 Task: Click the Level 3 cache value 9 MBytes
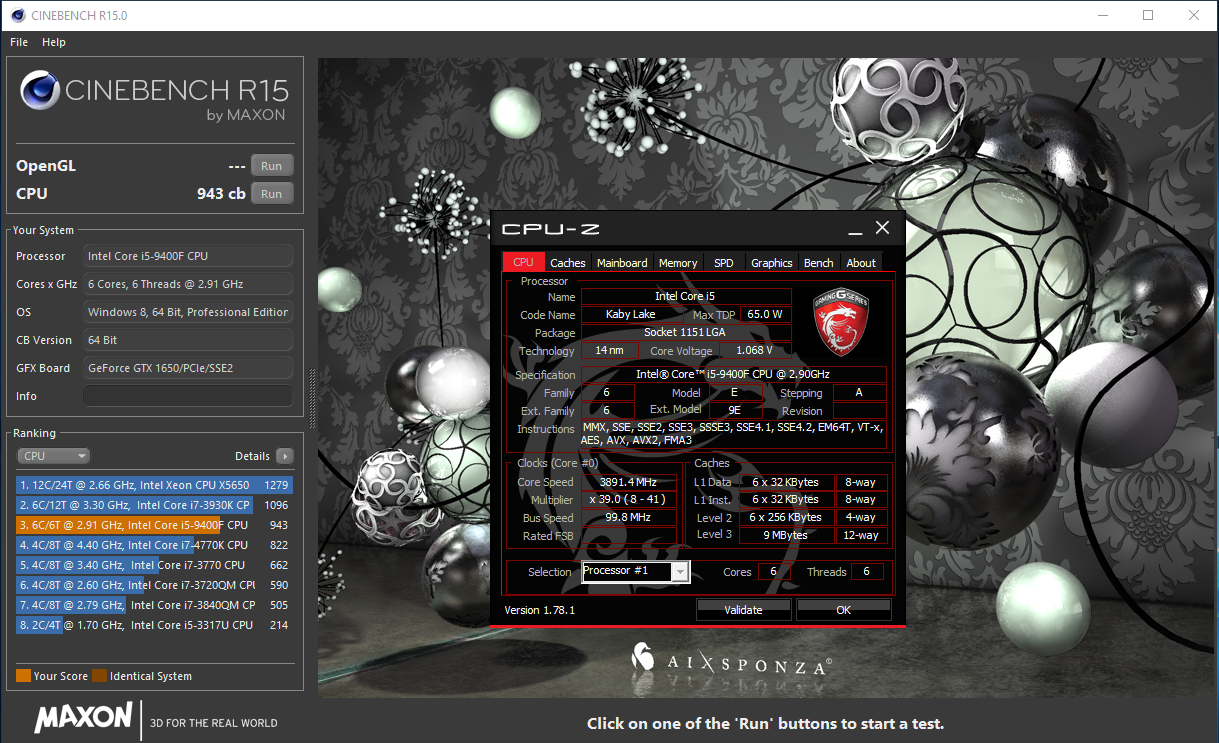tap(787, 535)
